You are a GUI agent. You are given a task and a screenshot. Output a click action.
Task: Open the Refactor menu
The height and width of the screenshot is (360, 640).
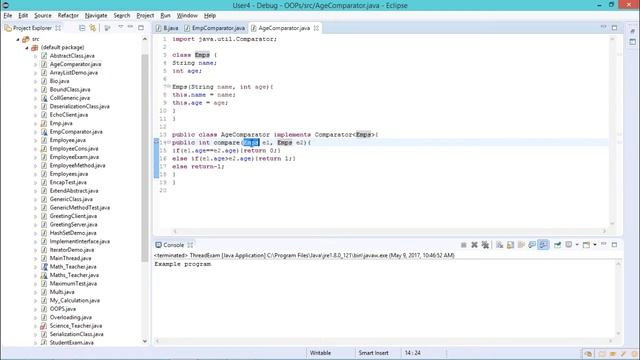68,16
